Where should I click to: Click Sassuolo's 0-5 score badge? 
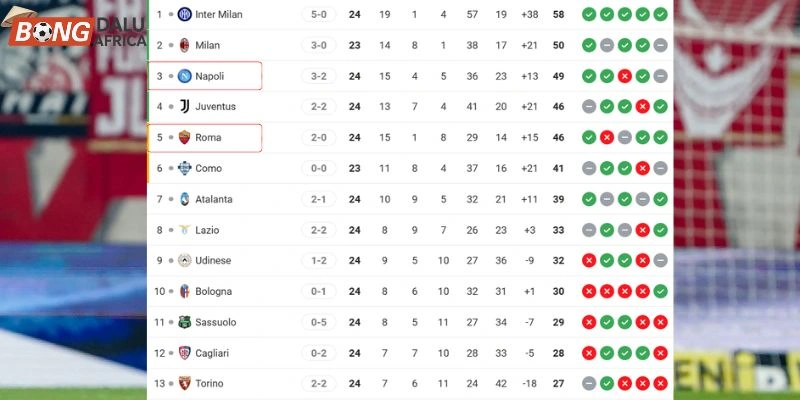click(318, 322)
